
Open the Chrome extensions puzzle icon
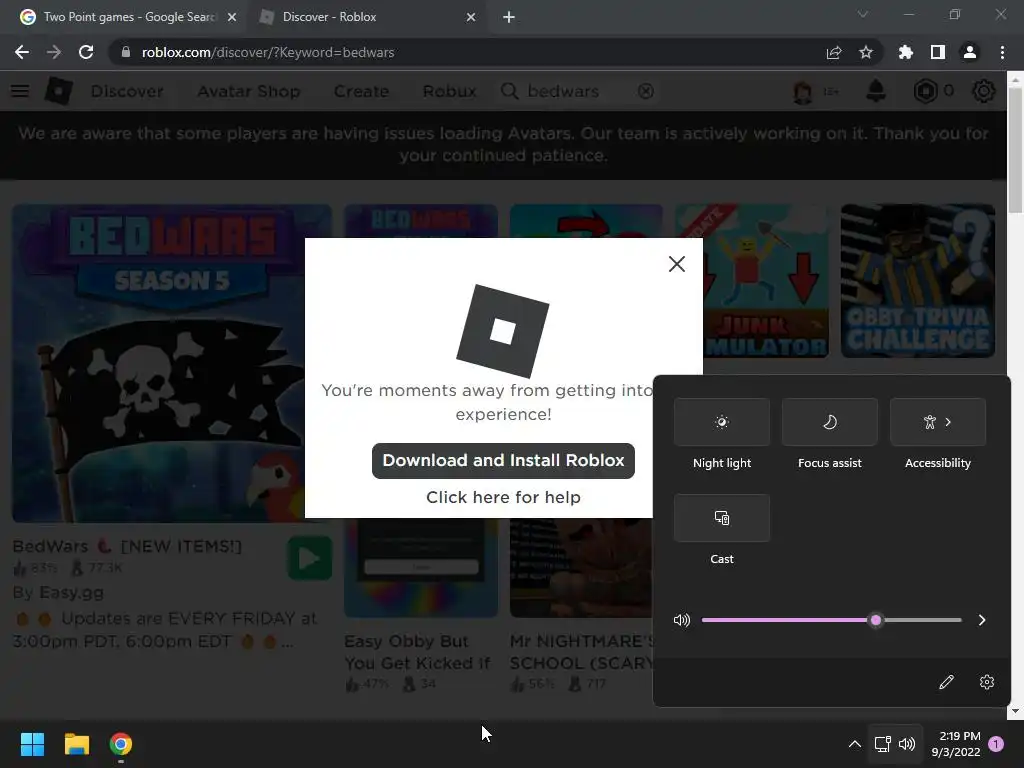pyautogui.click(x=905, y=52)
